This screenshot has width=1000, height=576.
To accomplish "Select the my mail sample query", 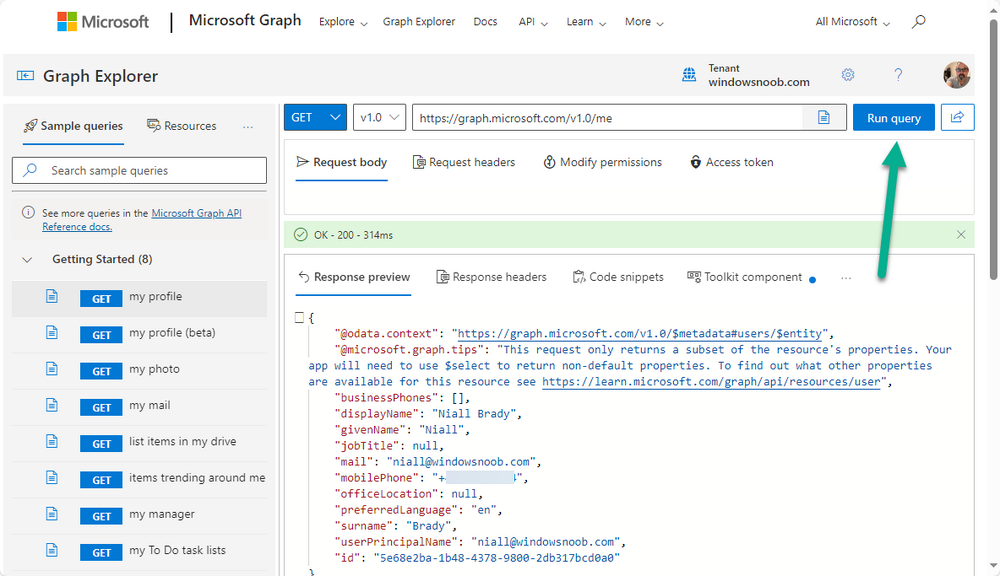I will [139, 408].
